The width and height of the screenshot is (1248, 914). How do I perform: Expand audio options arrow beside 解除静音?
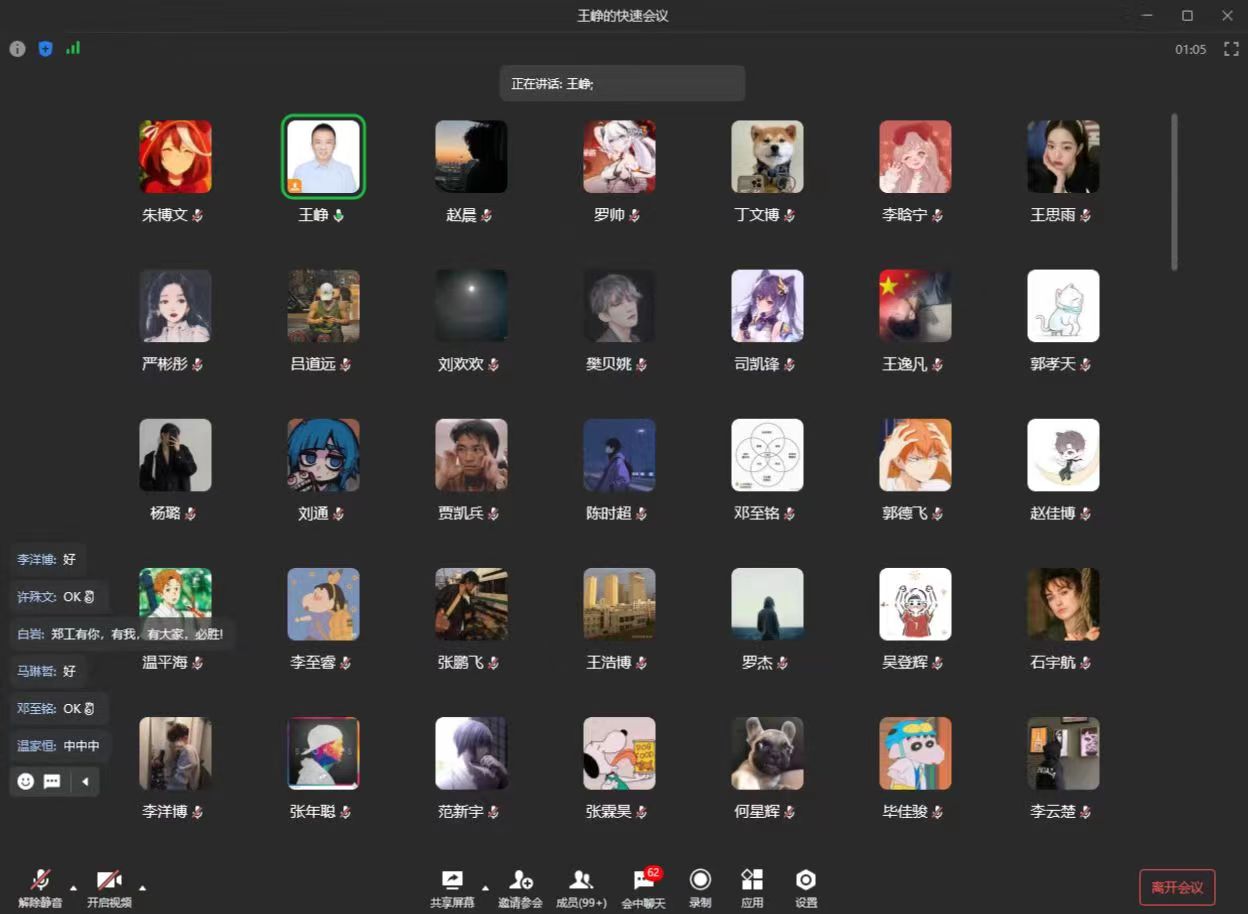pos(73,887)
